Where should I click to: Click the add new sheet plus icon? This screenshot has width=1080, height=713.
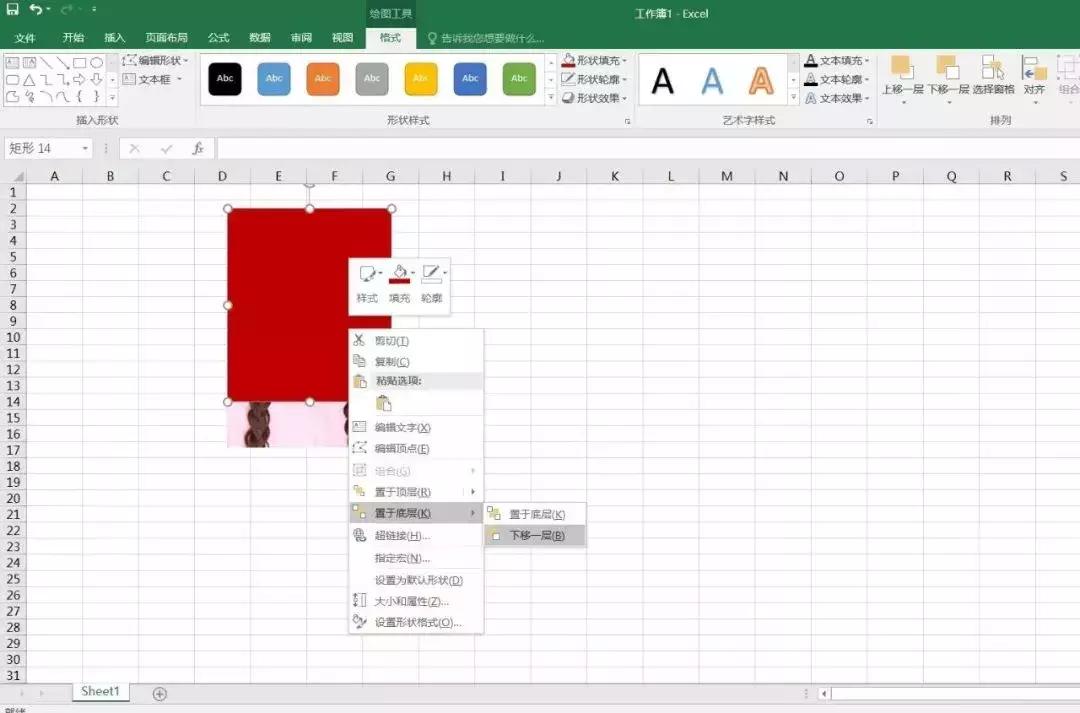tap(159, 694)
